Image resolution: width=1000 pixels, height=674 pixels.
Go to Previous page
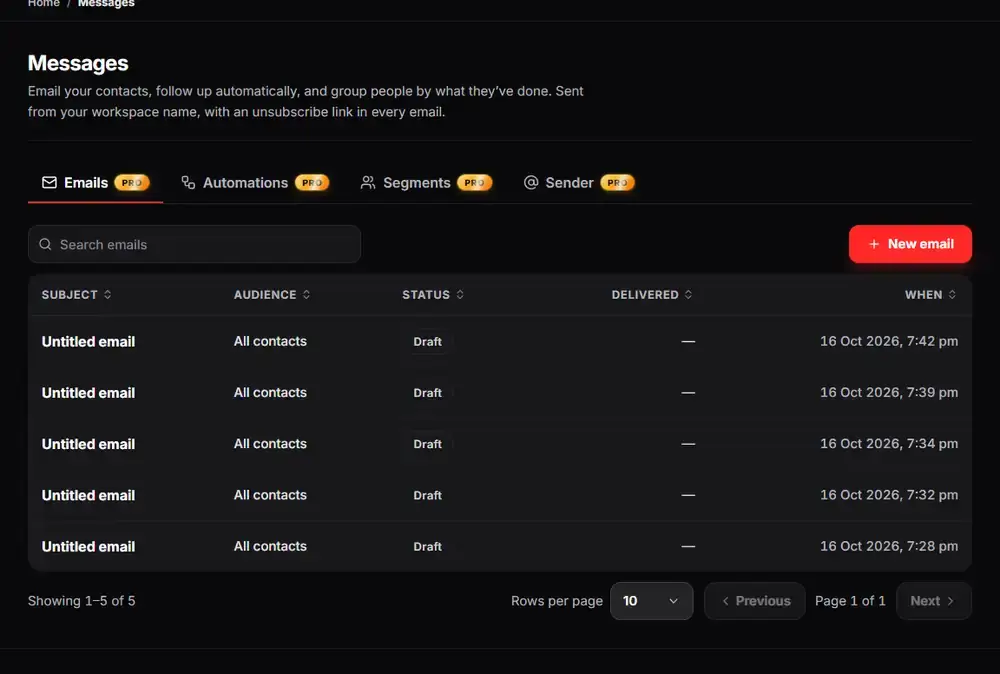click(x=754, y=601)
